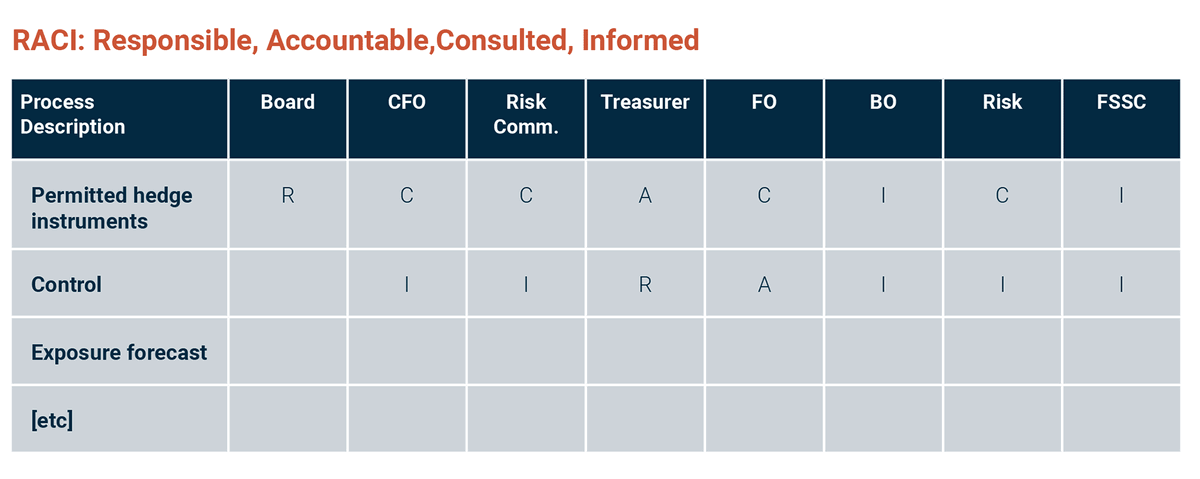Select the BO column header
This screenshot has height=479, width=1200.
pyautogui.click(x=883, y=102)
